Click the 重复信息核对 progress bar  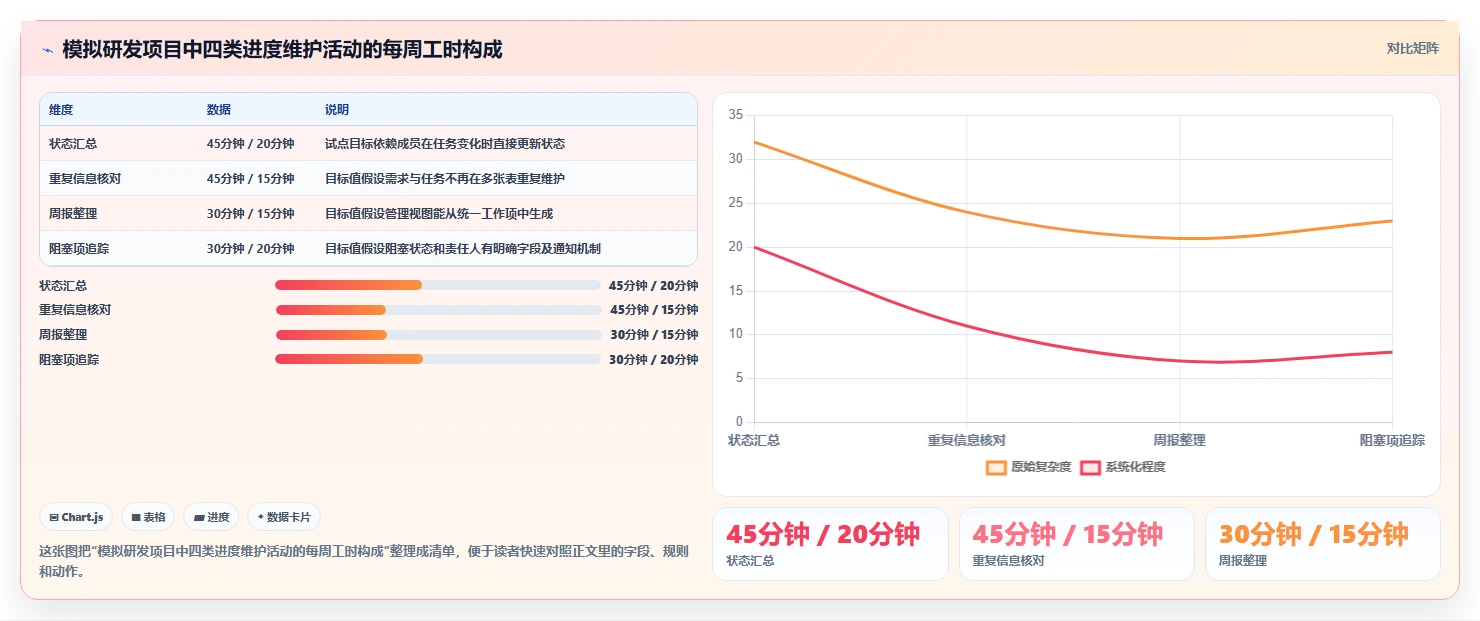pos(438,310)
